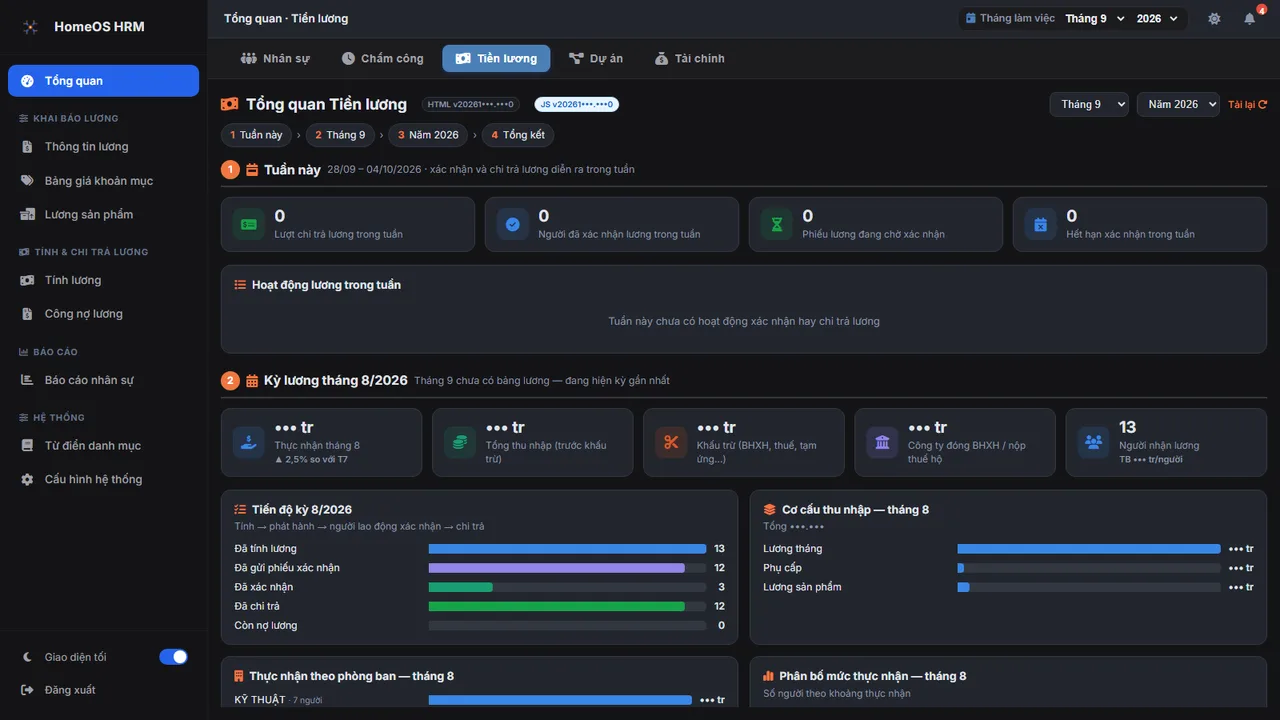Click the Tải lại reload link

click(x=1248, y=104)
